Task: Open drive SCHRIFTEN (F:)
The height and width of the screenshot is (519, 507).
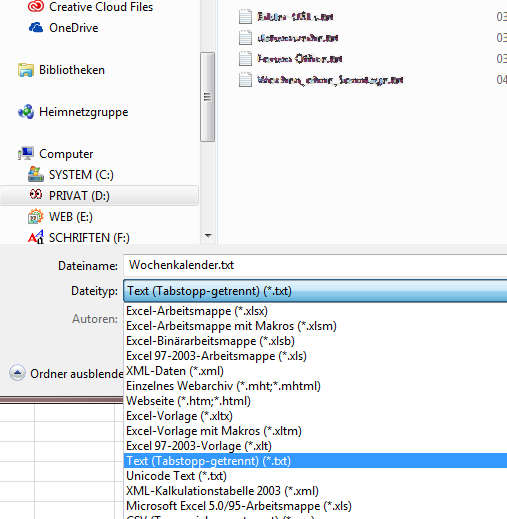Action: click(x=89, y=238)
